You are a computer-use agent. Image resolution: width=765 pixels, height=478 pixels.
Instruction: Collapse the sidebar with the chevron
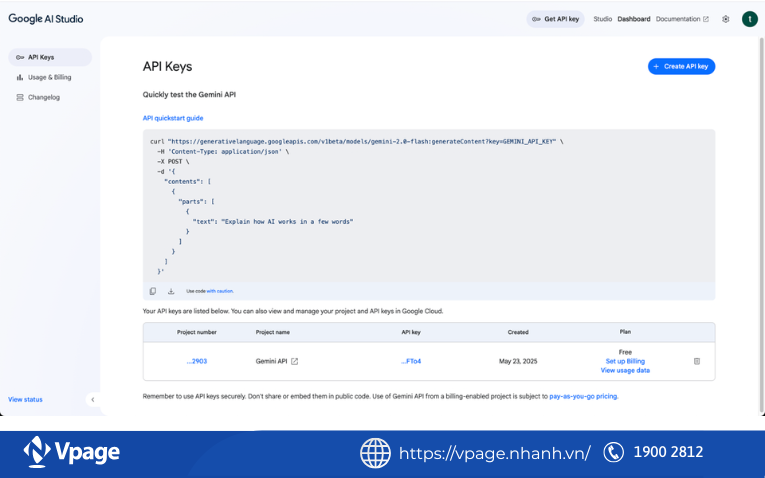click(93, 399)
